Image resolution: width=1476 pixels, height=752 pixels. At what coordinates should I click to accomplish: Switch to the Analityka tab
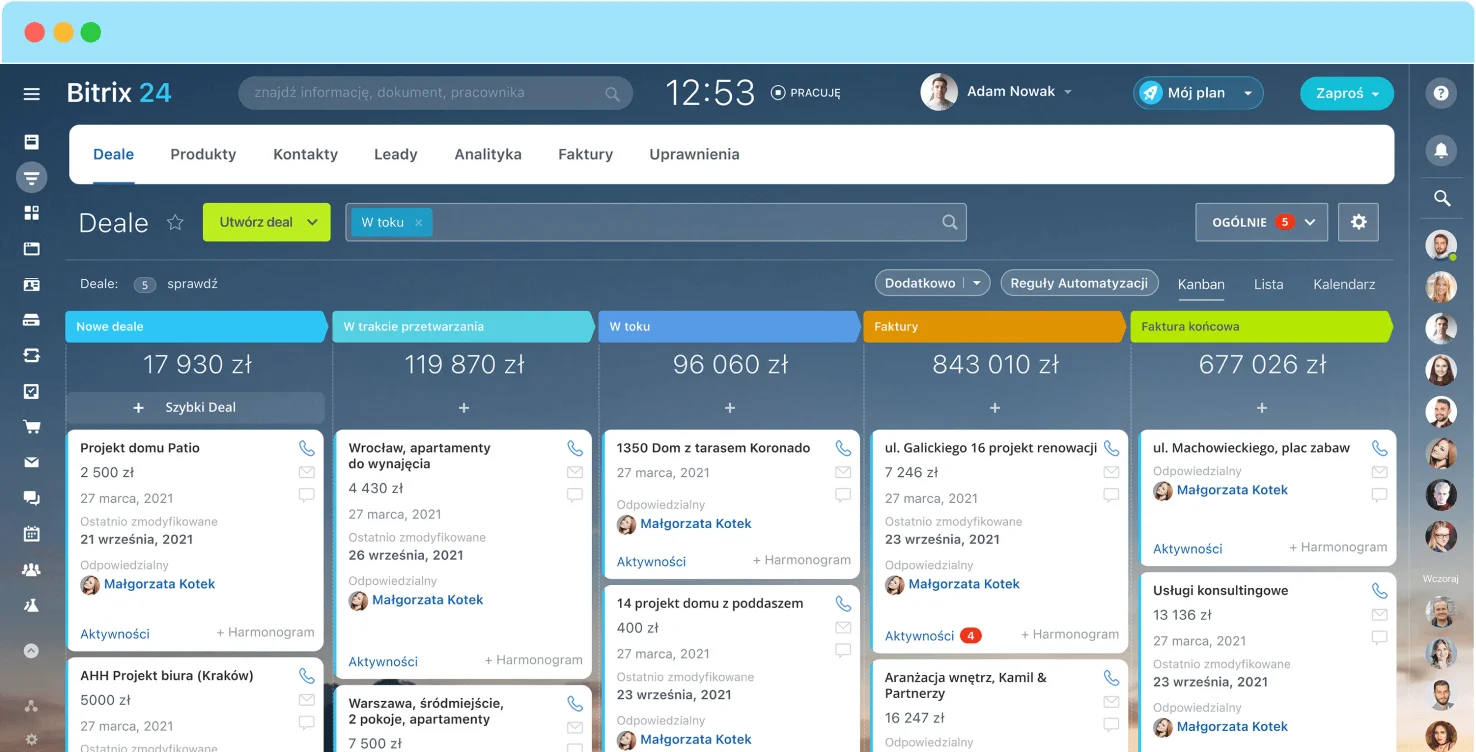[x=488, y=154]
